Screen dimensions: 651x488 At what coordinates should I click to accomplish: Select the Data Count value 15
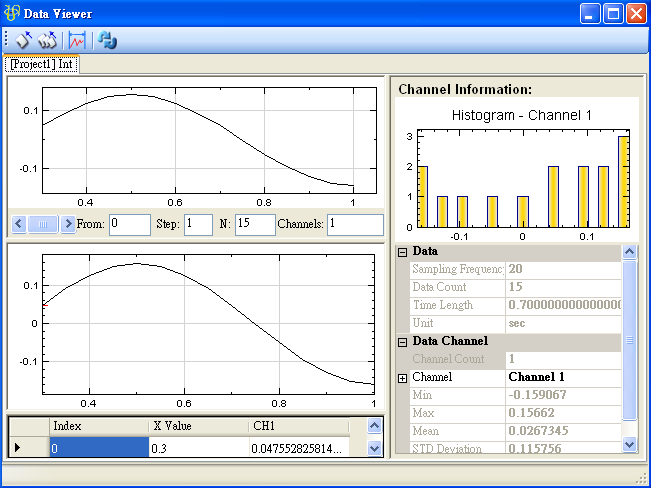[563, 287]
